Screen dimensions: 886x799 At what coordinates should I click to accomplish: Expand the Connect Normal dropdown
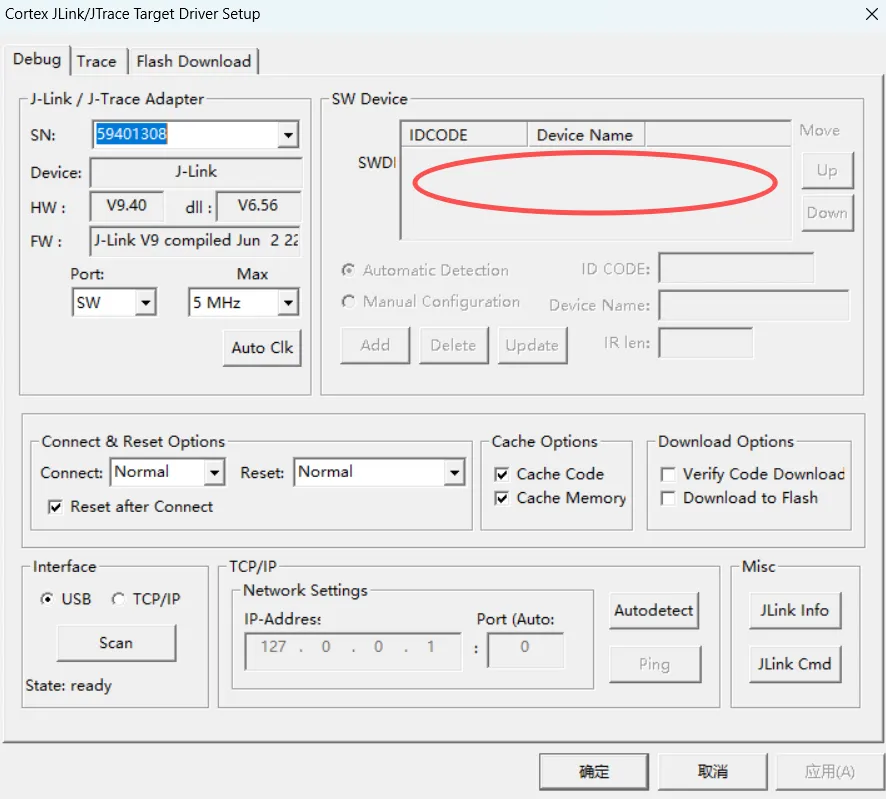click(214, 472)
